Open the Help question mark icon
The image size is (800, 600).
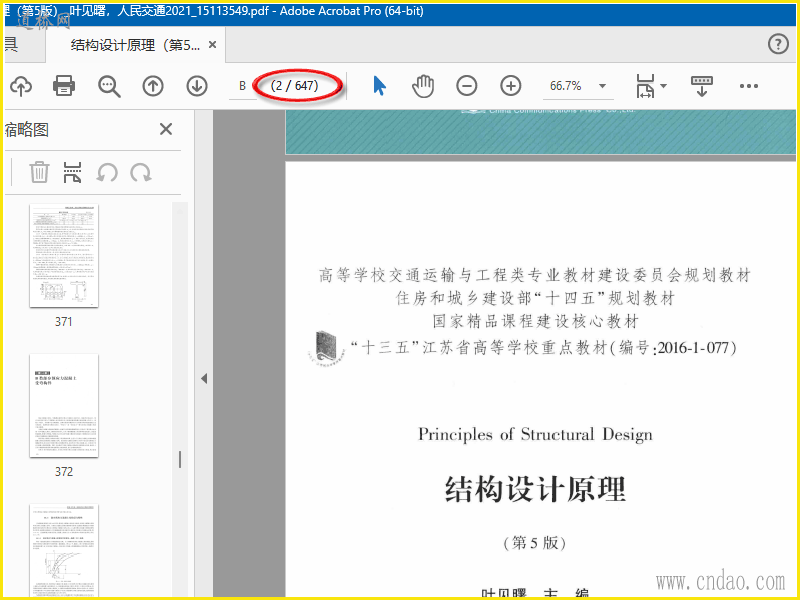click(778, 44)
